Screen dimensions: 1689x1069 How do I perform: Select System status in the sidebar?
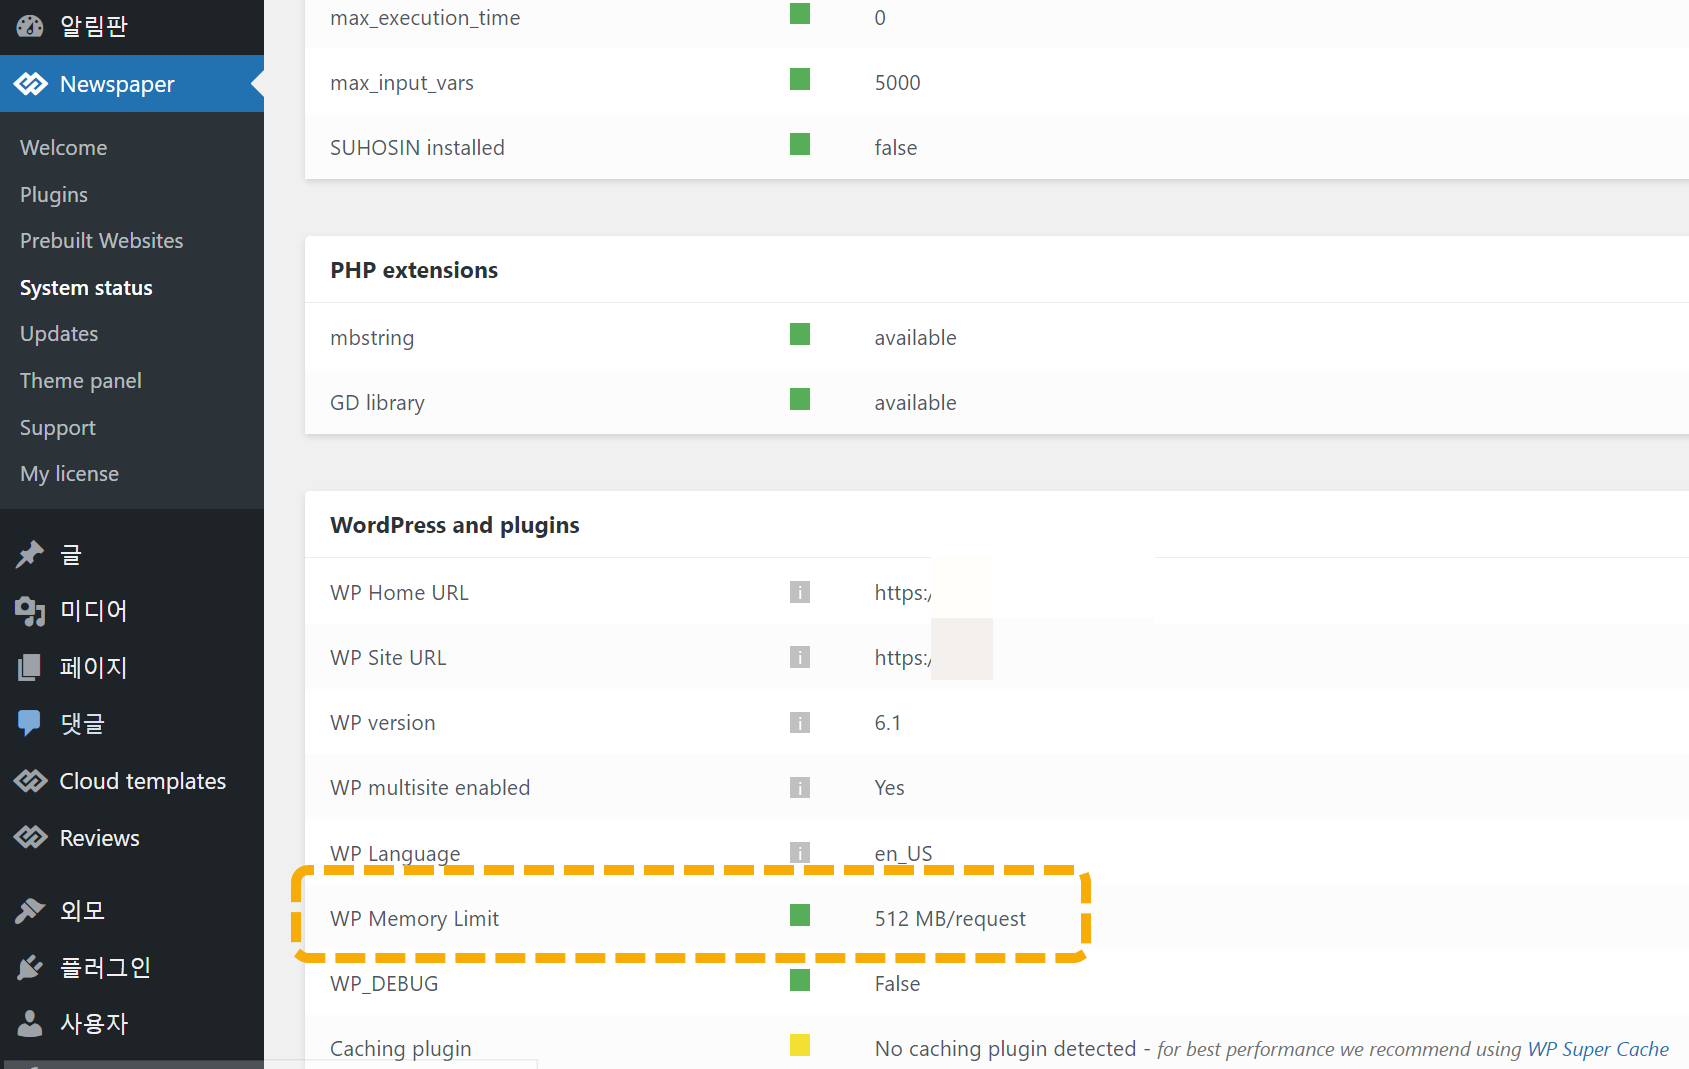(86, 288)
